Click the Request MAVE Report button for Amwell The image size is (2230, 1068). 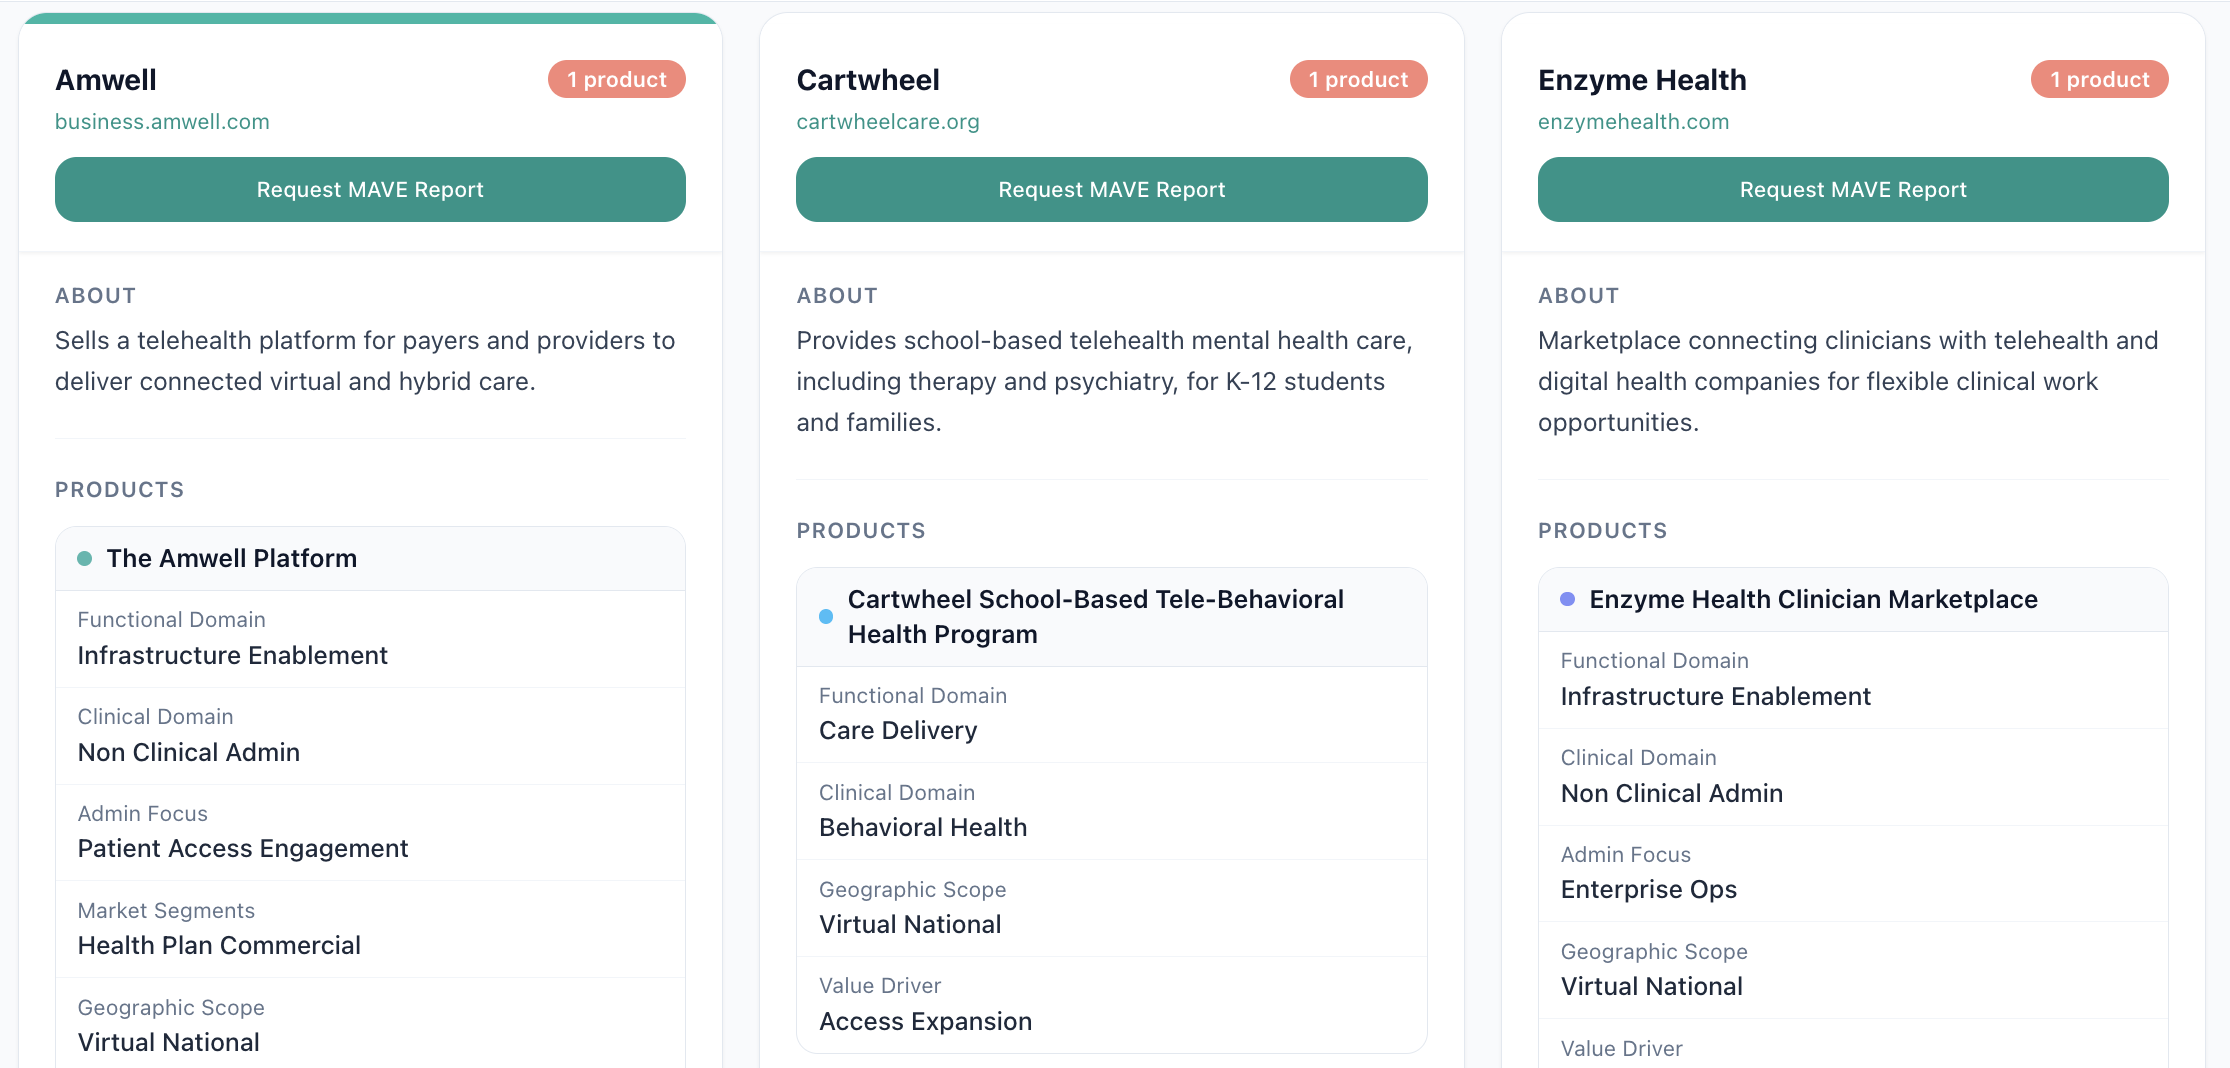(370, 189)
